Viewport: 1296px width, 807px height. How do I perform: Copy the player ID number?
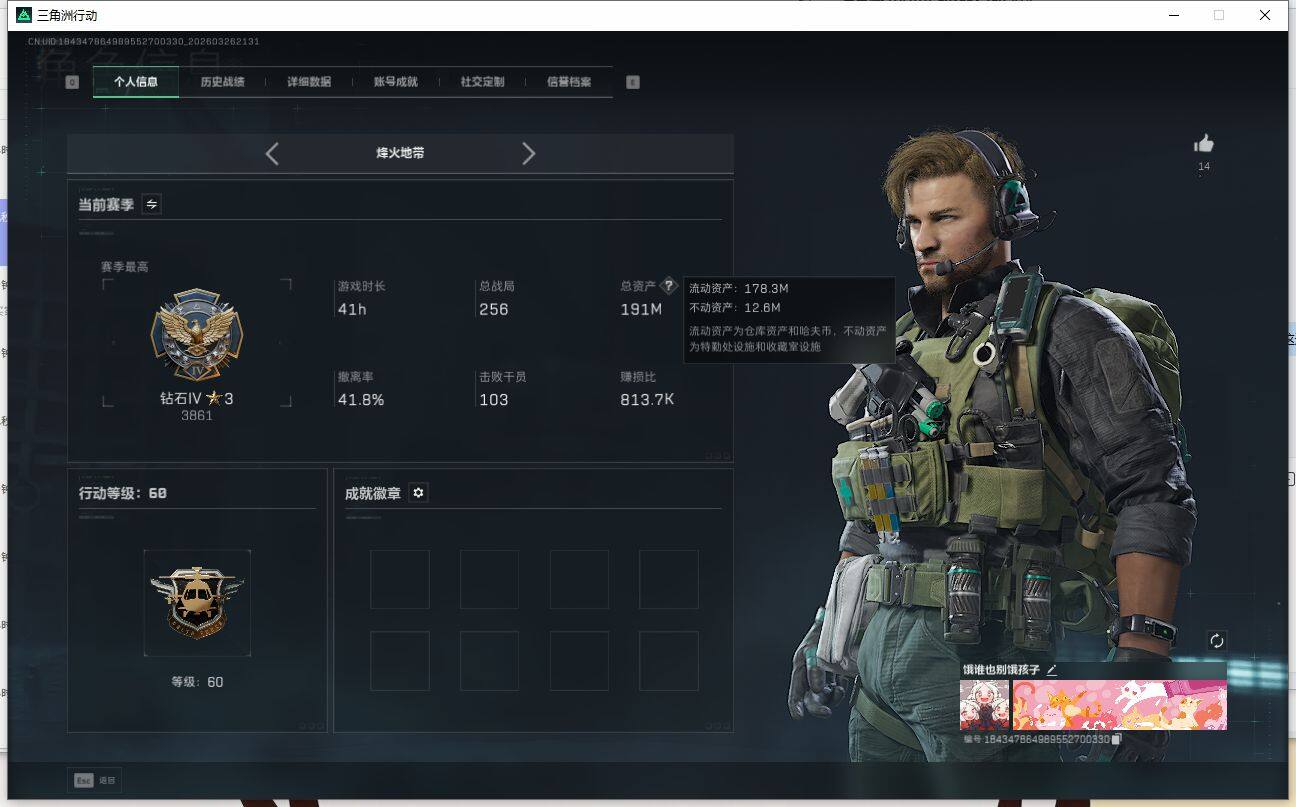1117,739
